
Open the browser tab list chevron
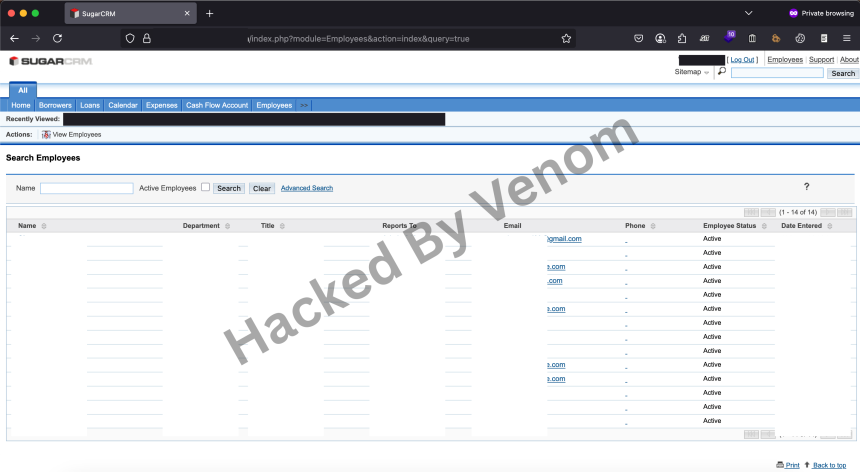748,13
